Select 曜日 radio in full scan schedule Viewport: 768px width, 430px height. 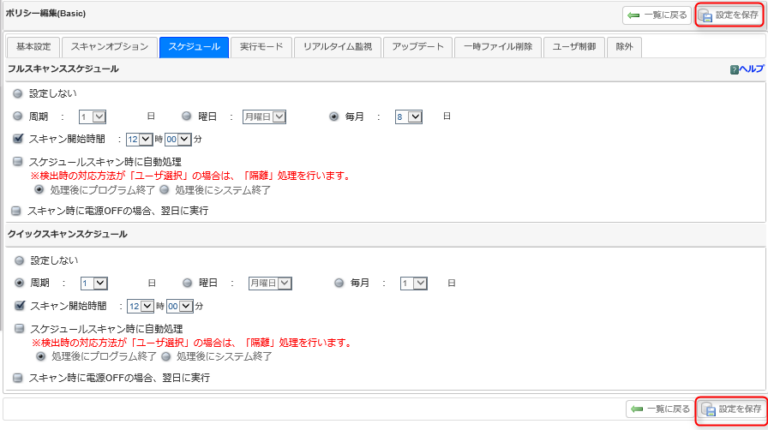point(187,116)
